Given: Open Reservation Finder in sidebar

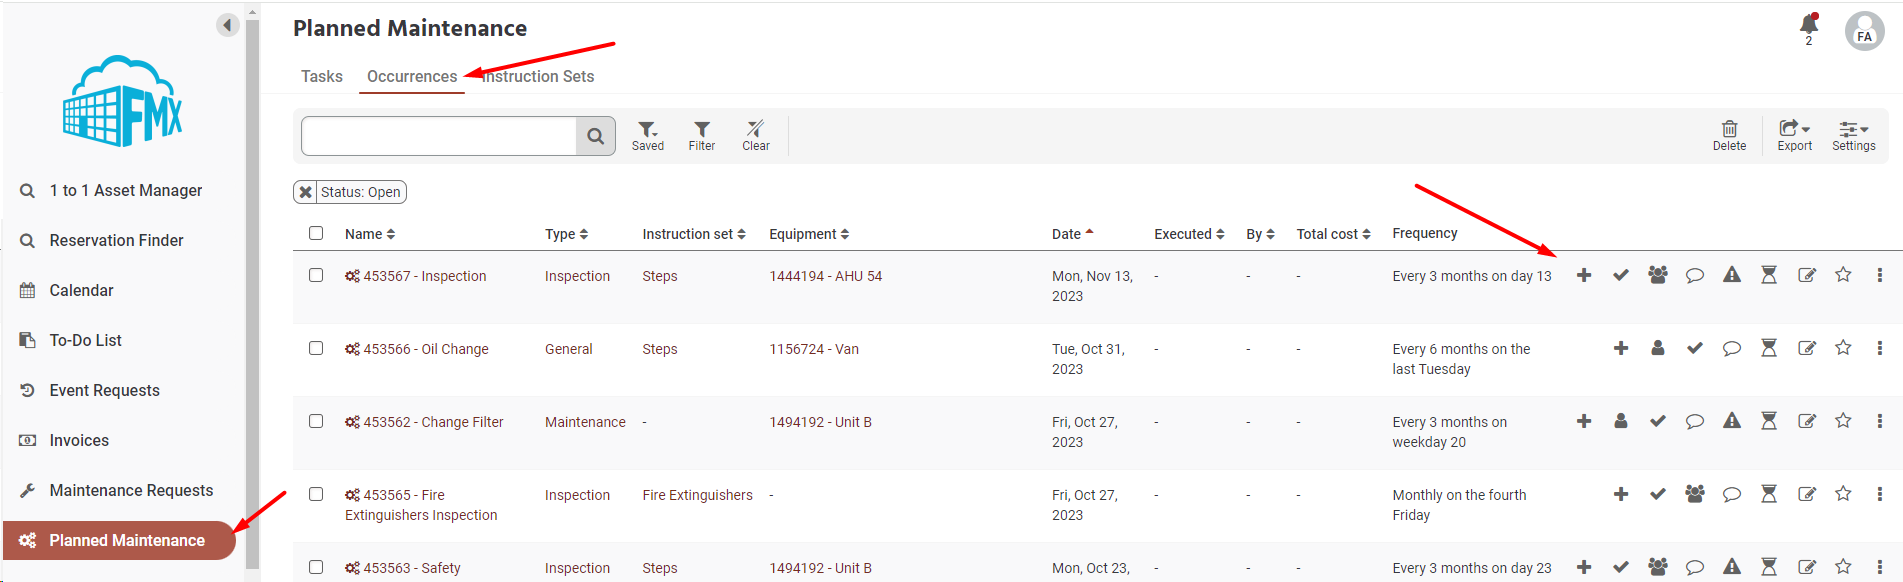Looking at the screenshot, I should coord(115,240).
